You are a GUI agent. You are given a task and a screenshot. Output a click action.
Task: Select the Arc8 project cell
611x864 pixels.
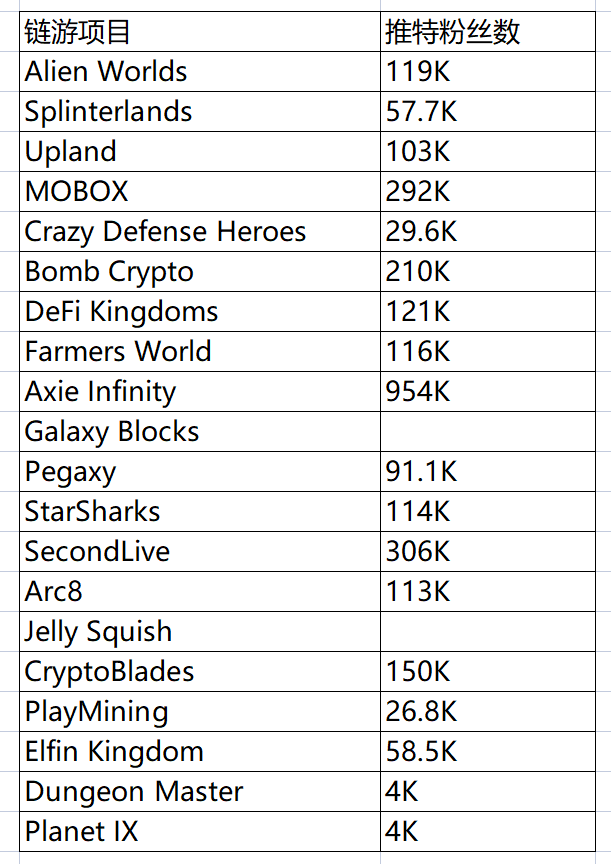pos(199,591)
